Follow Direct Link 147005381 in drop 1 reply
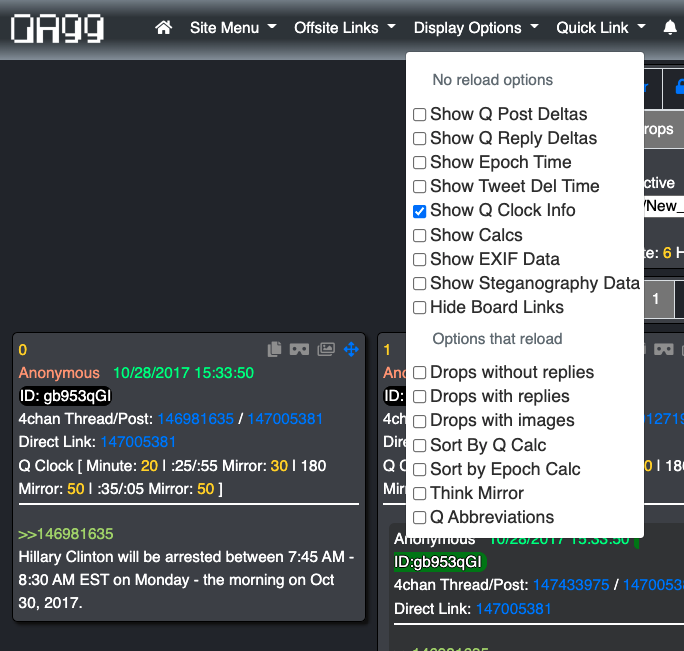Screen dimensions: 684x651 (x=513, y=609)
